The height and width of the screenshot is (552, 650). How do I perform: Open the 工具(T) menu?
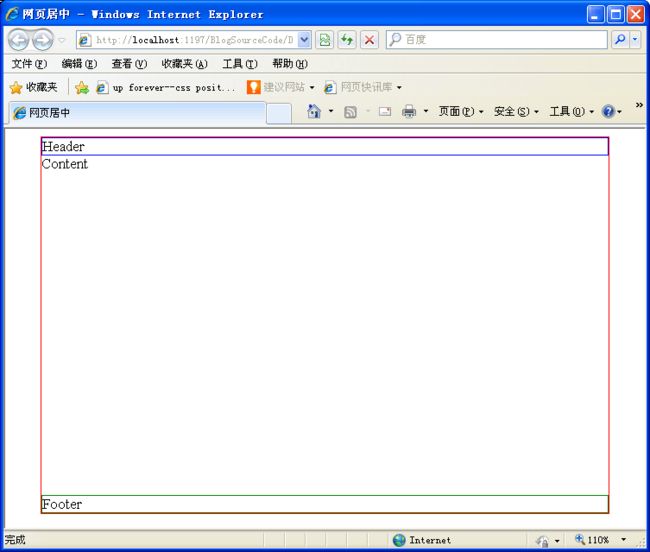coord(240,64)
